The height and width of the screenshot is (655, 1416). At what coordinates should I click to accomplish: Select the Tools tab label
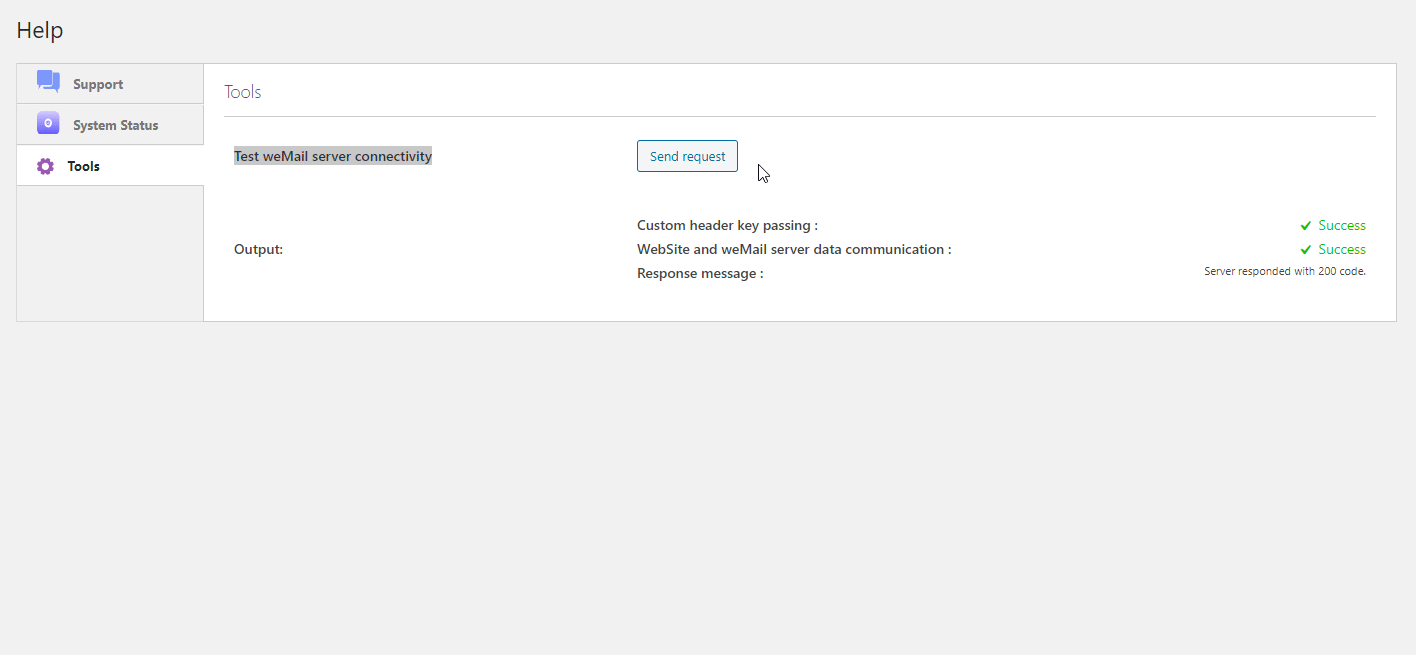[83, 167]
